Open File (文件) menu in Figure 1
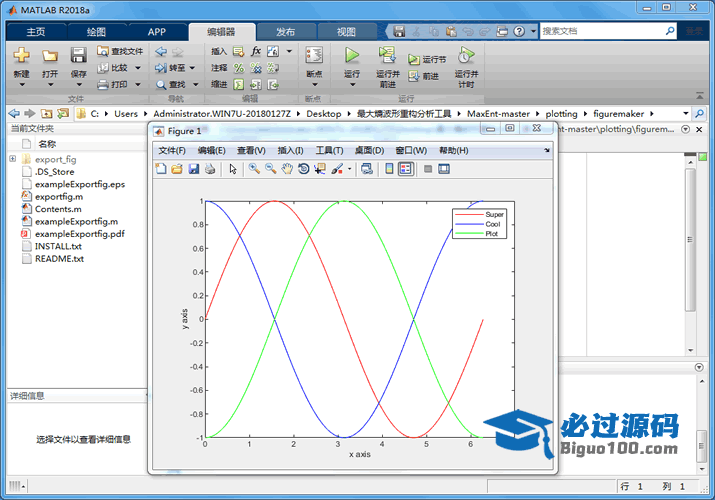The height and width of the screenshot is (500, 715). pyautogui.click(x=172, y=150)
